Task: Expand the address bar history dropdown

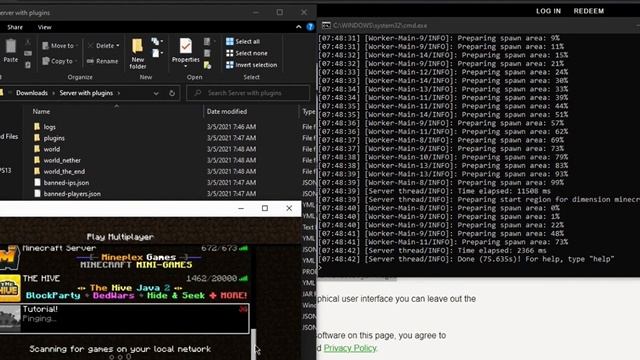Action: tap(156, 93)
